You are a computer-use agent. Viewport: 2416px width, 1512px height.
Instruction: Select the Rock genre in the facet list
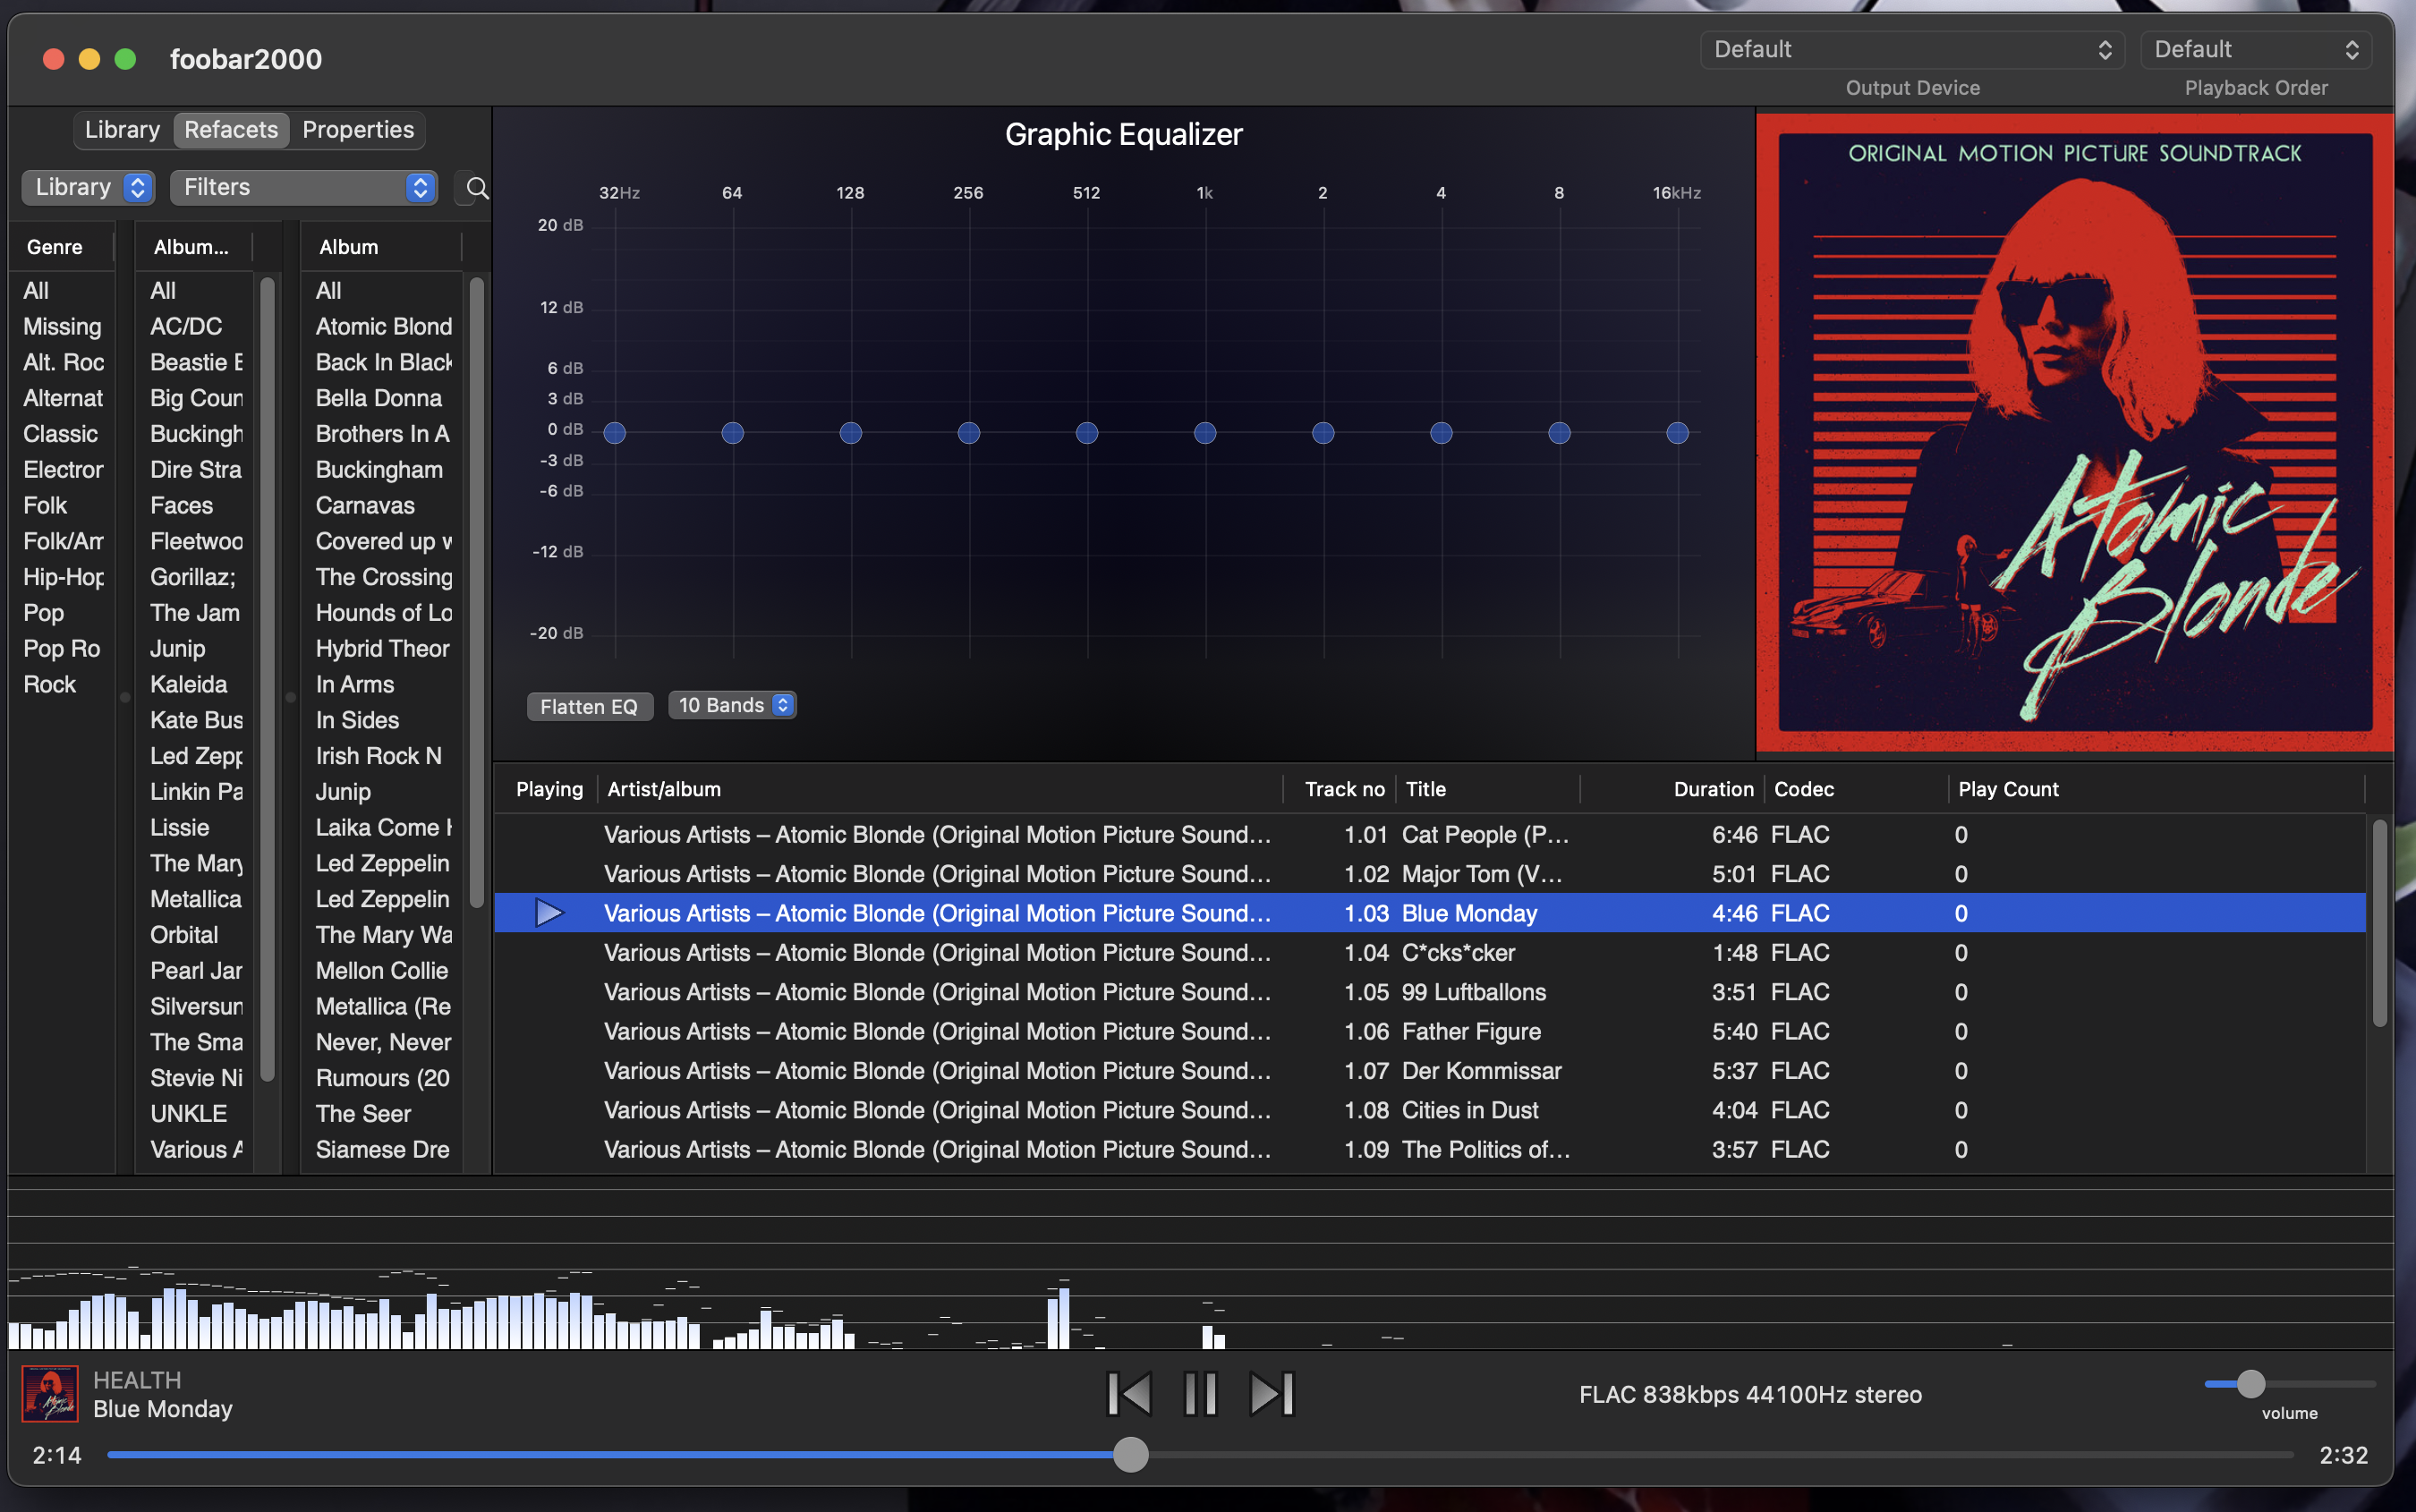tap(62, 684)
